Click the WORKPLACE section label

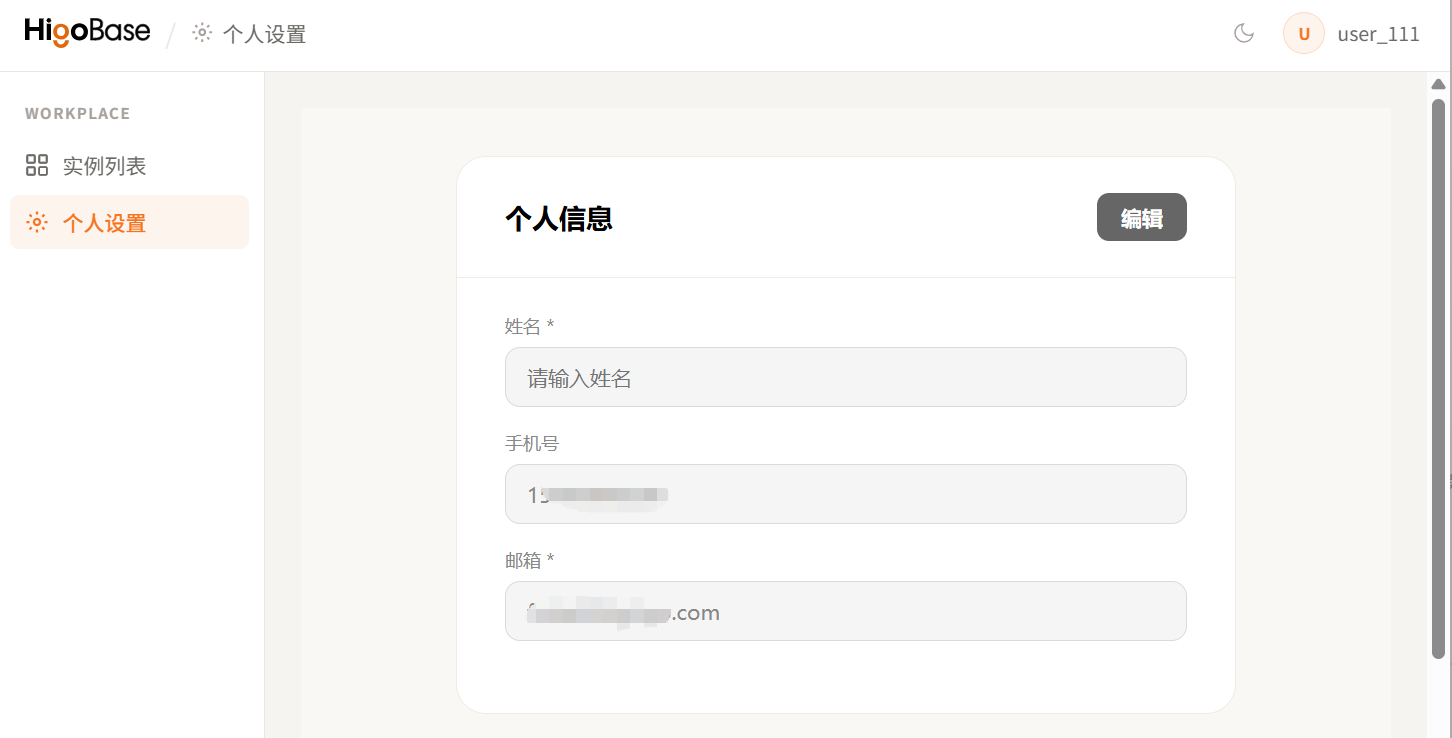pyautogui.click(x=78, y=114)
